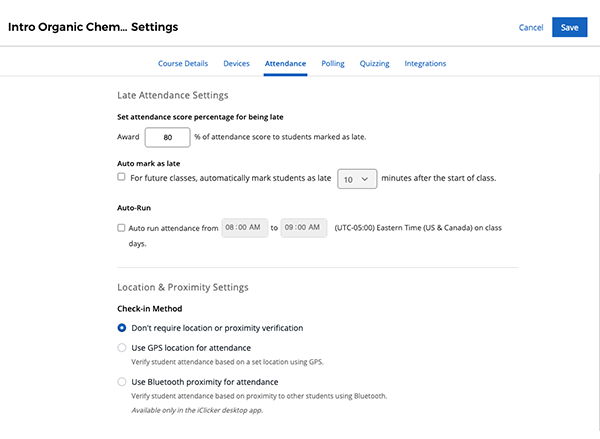600x439 pixels.
Task: Switch to the Devices tab
Action: [x=236, y=64]
